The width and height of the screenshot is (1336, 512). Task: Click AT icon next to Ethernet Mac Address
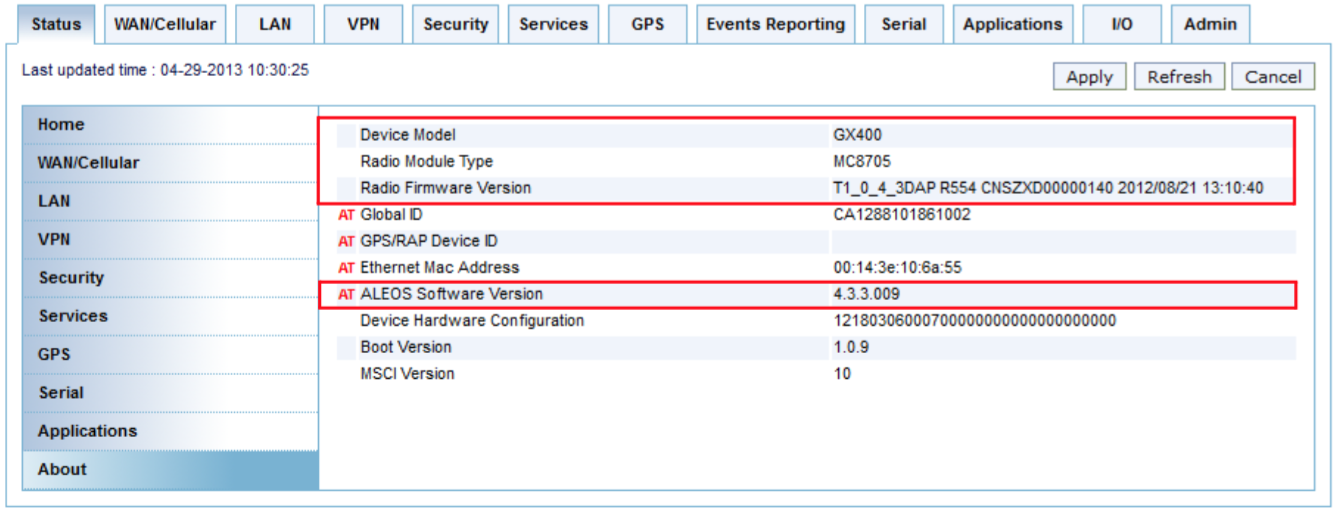coord(347,268)
